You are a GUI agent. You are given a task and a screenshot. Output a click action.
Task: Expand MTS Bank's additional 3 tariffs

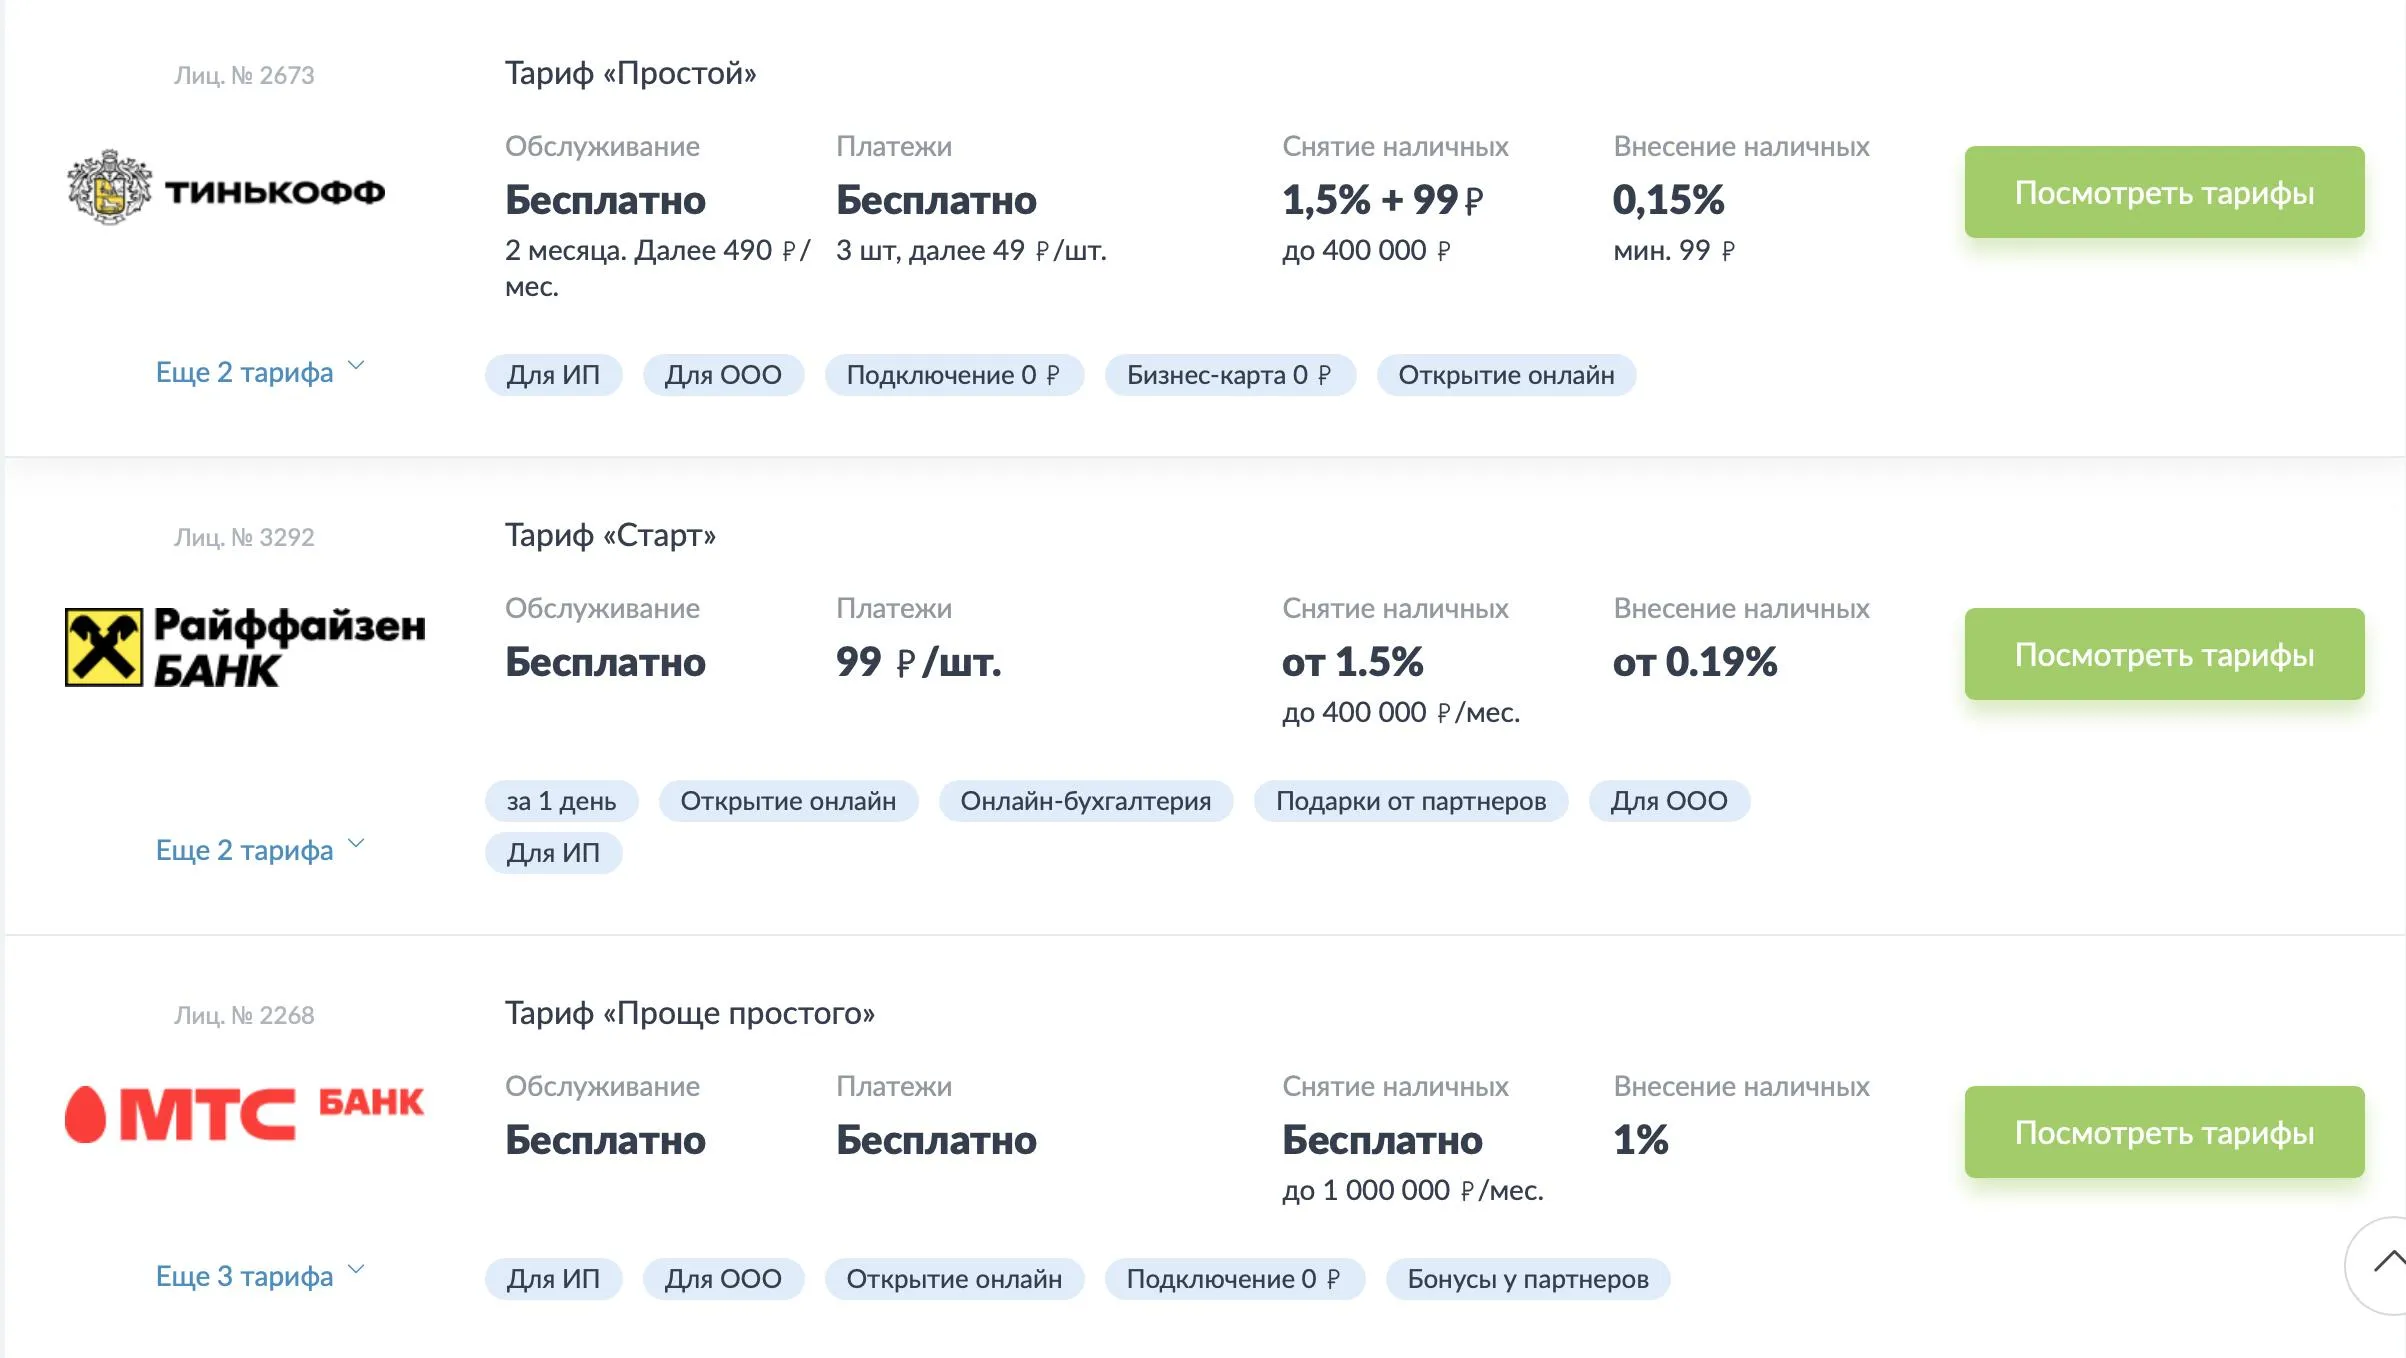tap(259, 1276)
